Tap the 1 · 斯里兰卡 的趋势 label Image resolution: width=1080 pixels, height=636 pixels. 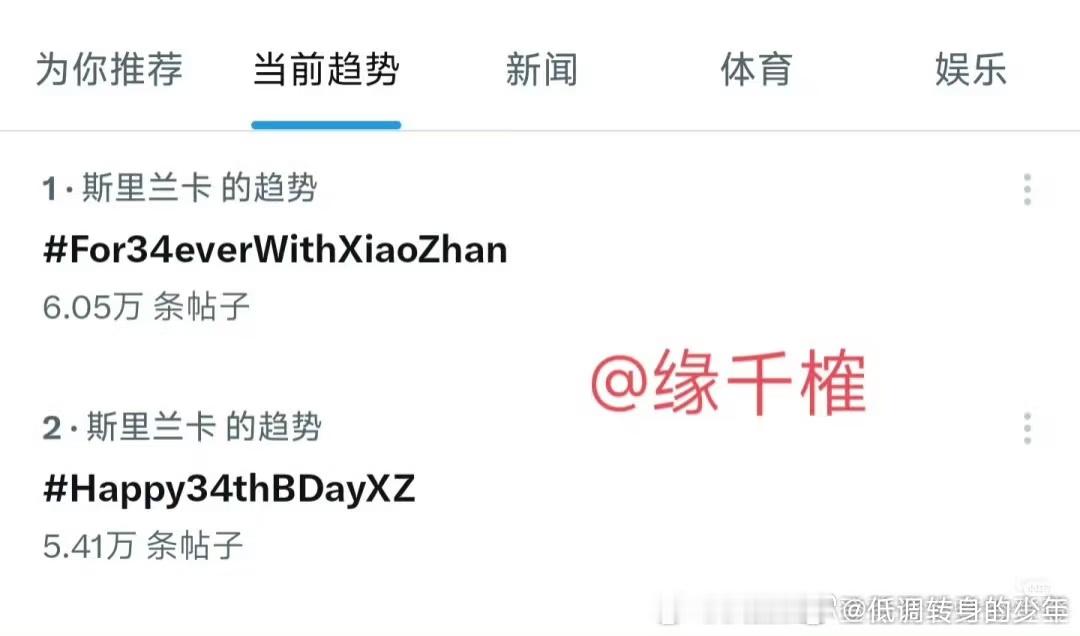(179, 188)
